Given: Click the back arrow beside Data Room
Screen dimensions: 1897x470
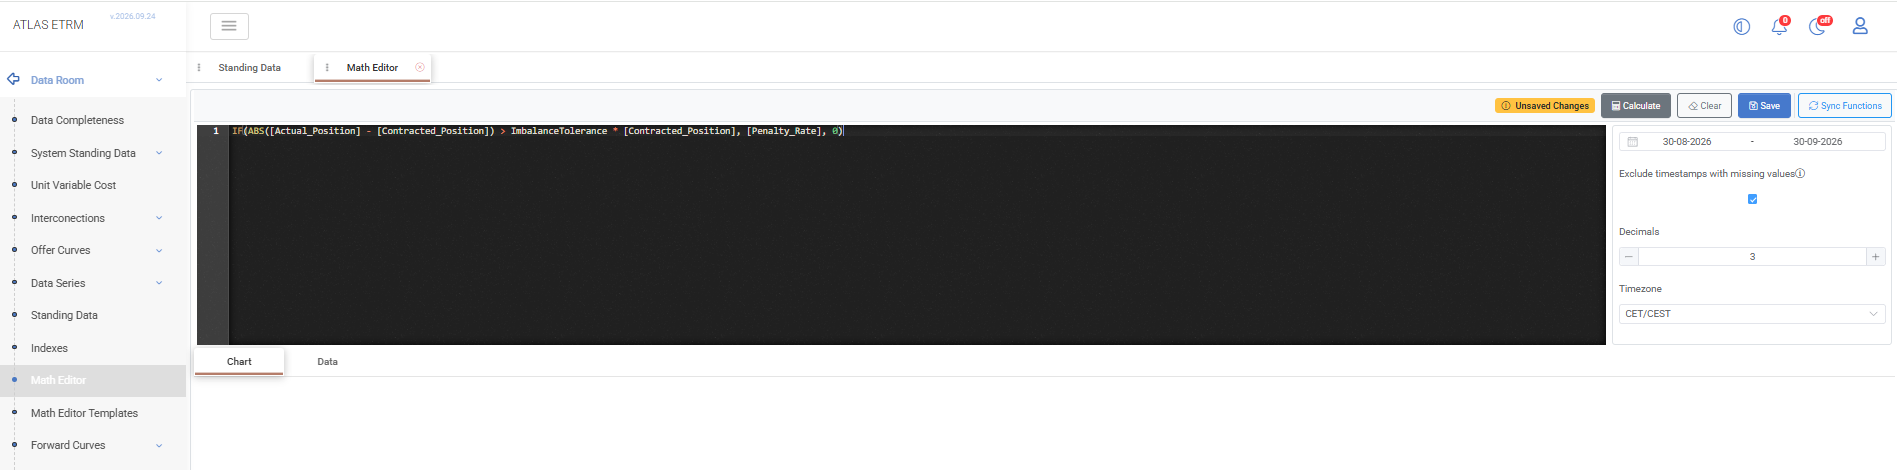Looking at the screenshot, I should 13,79.
